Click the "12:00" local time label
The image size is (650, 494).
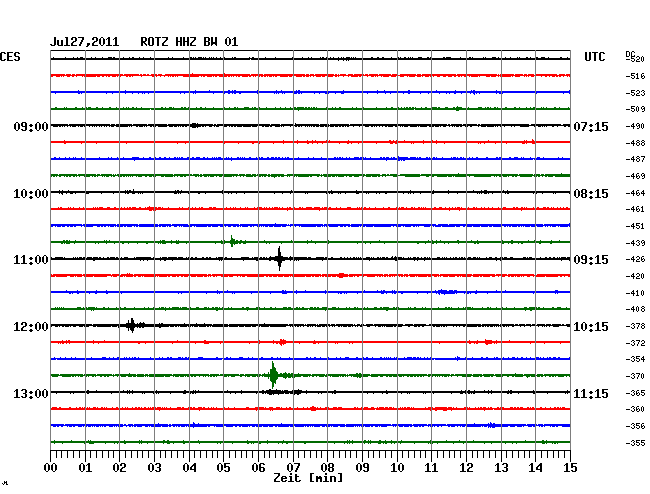31,327
